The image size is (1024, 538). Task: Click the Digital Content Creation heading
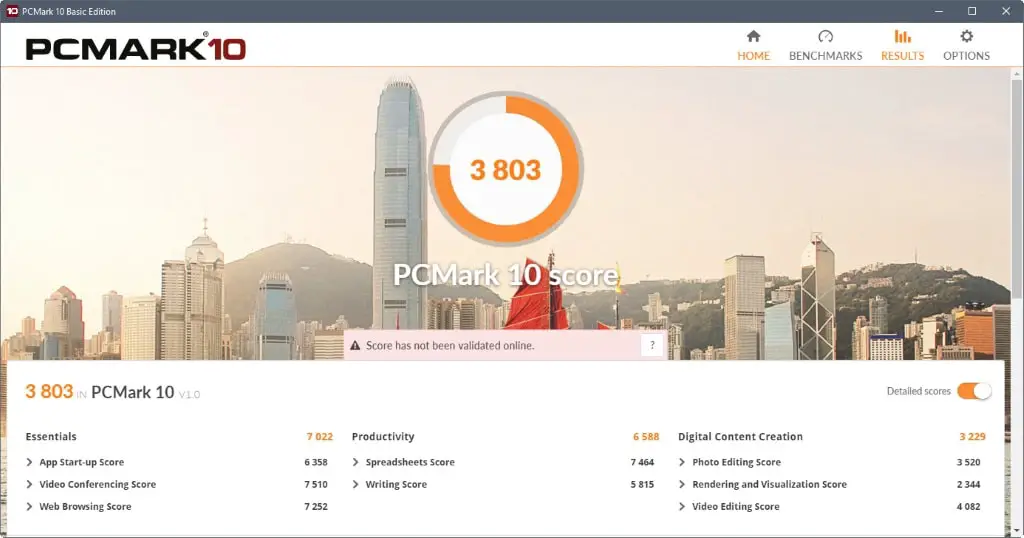[x=741, y=437]
